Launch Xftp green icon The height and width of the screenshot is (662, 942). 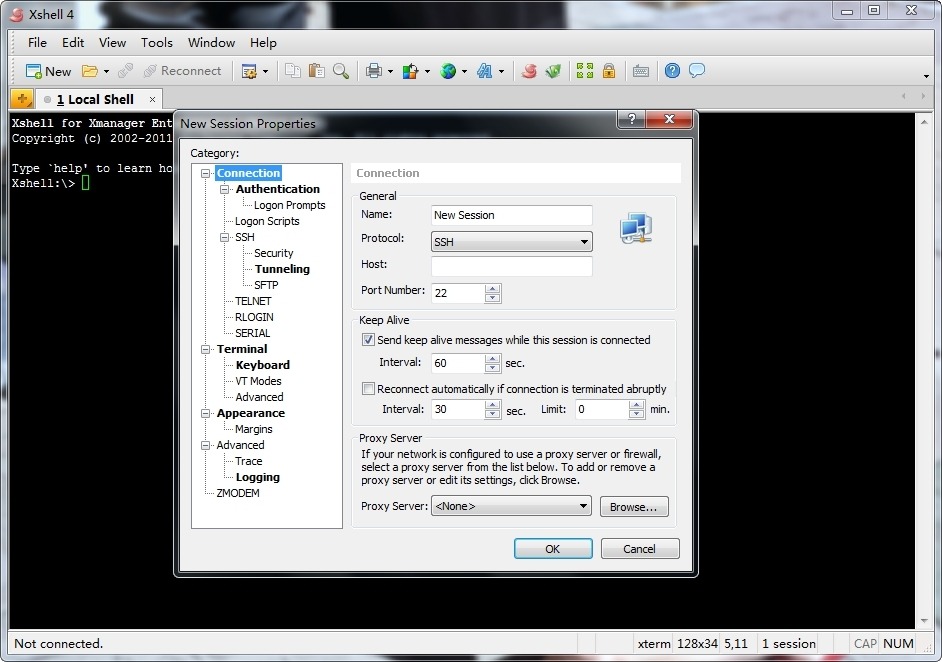click(x=553, y=71)
